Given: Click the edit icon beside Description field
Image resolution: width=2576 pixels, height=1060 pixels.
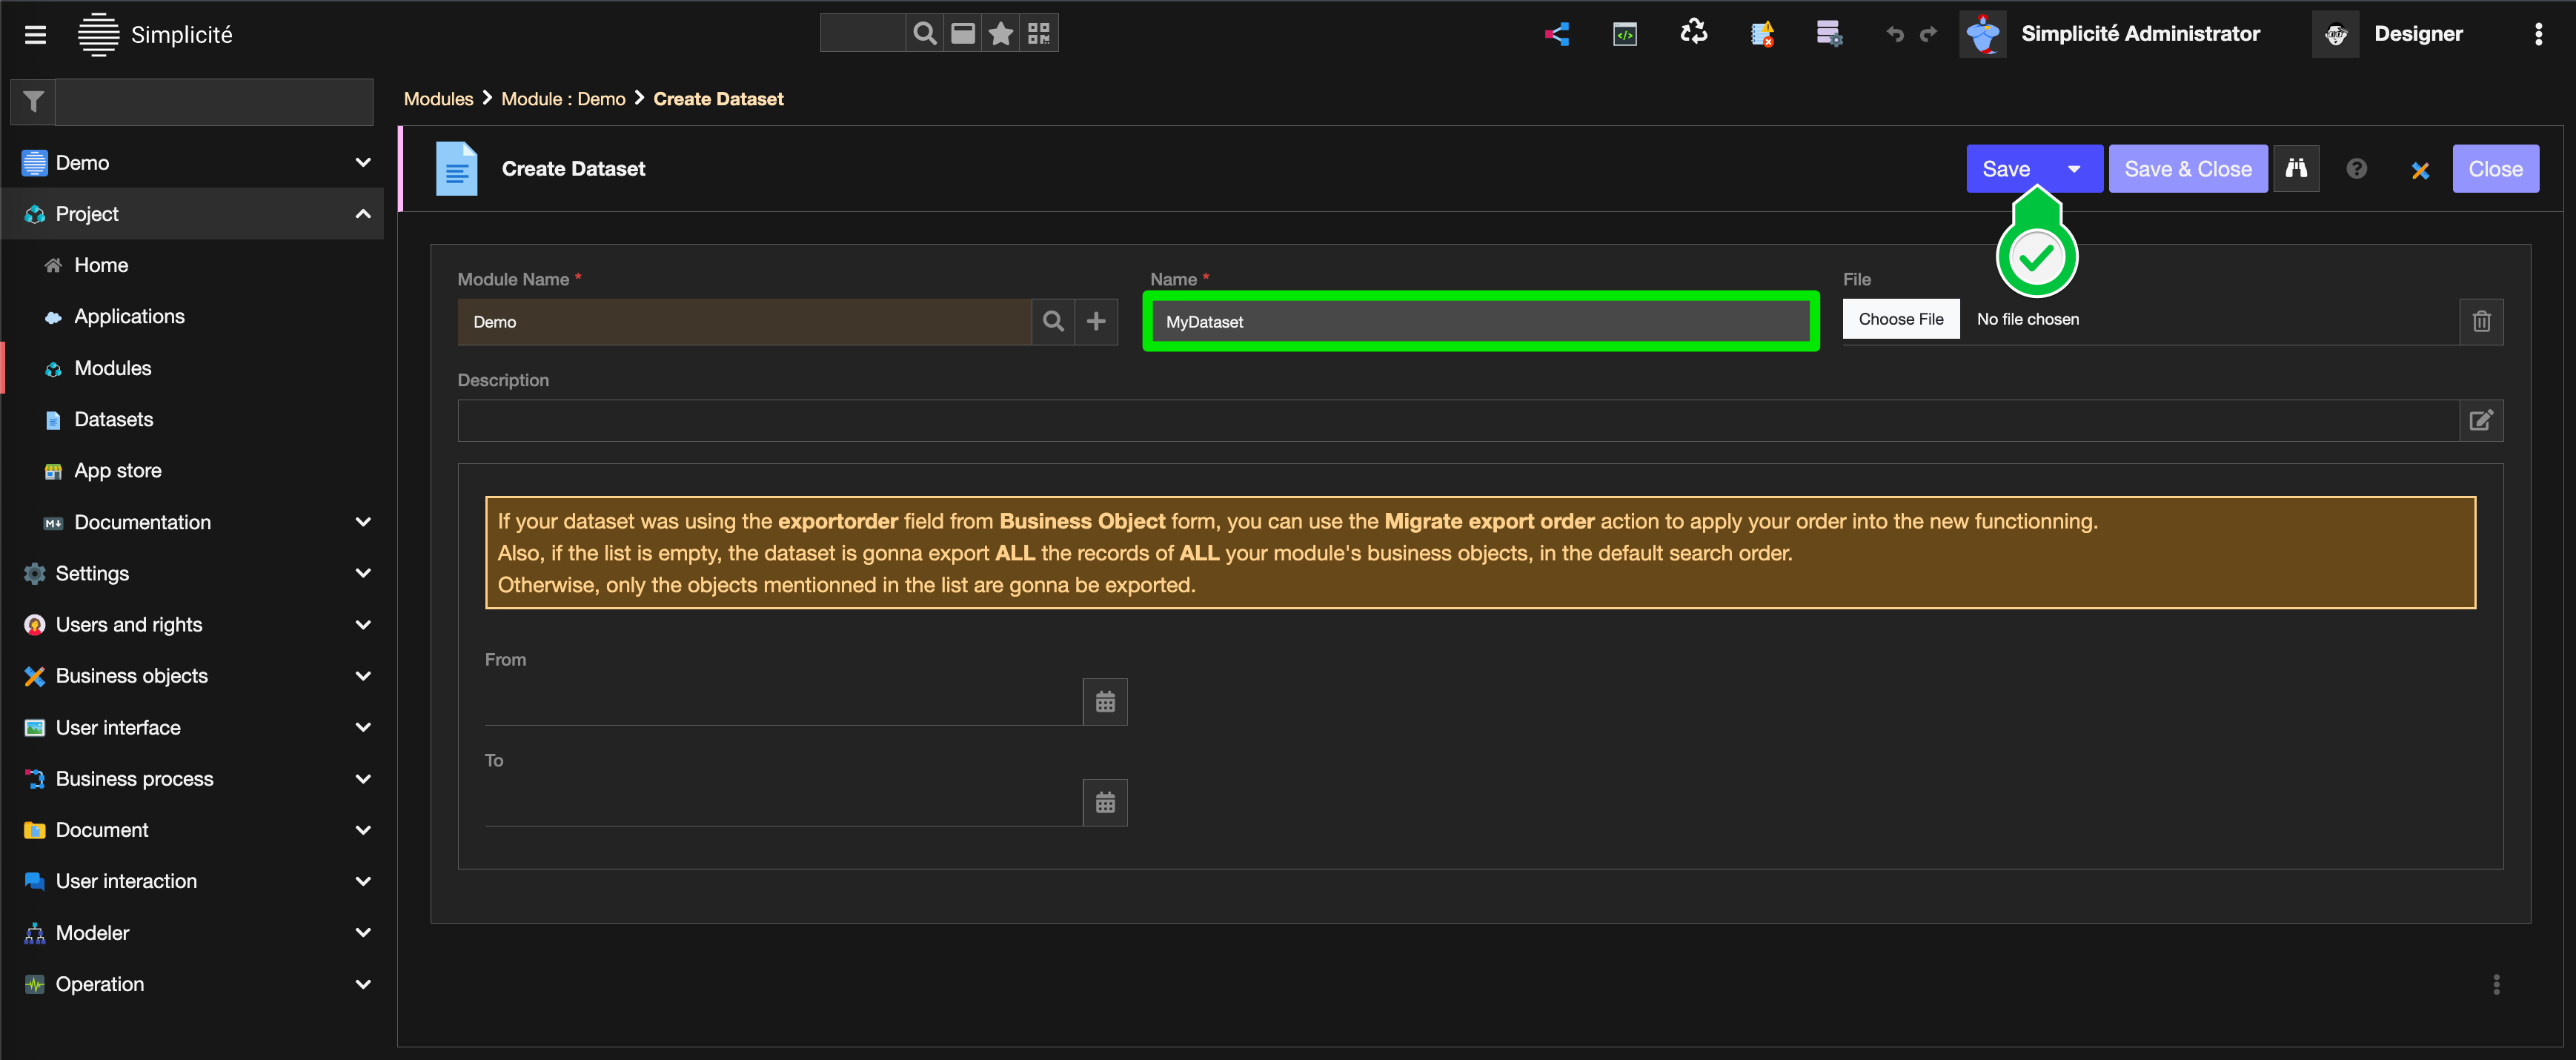Looking at the screenshot, I should point(2481,420).
